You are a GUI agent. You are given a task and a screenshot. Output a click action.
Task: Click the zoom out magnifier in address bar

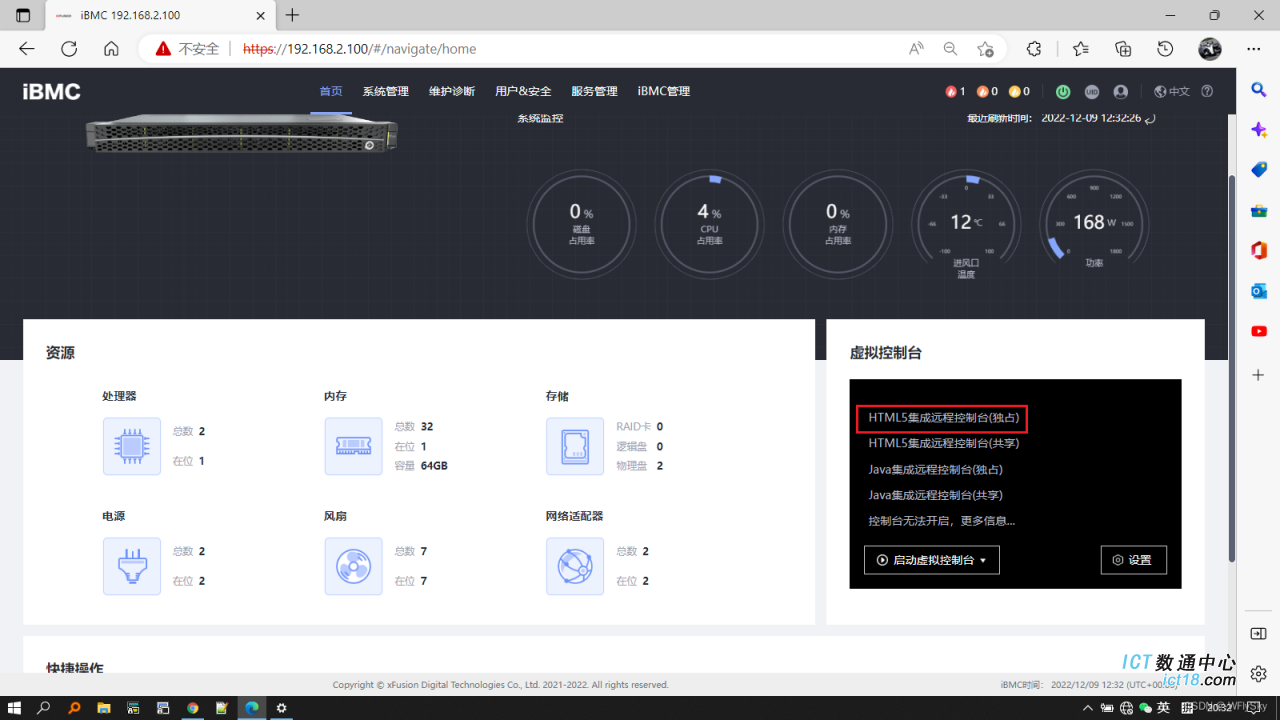click(x=950, y=49)
